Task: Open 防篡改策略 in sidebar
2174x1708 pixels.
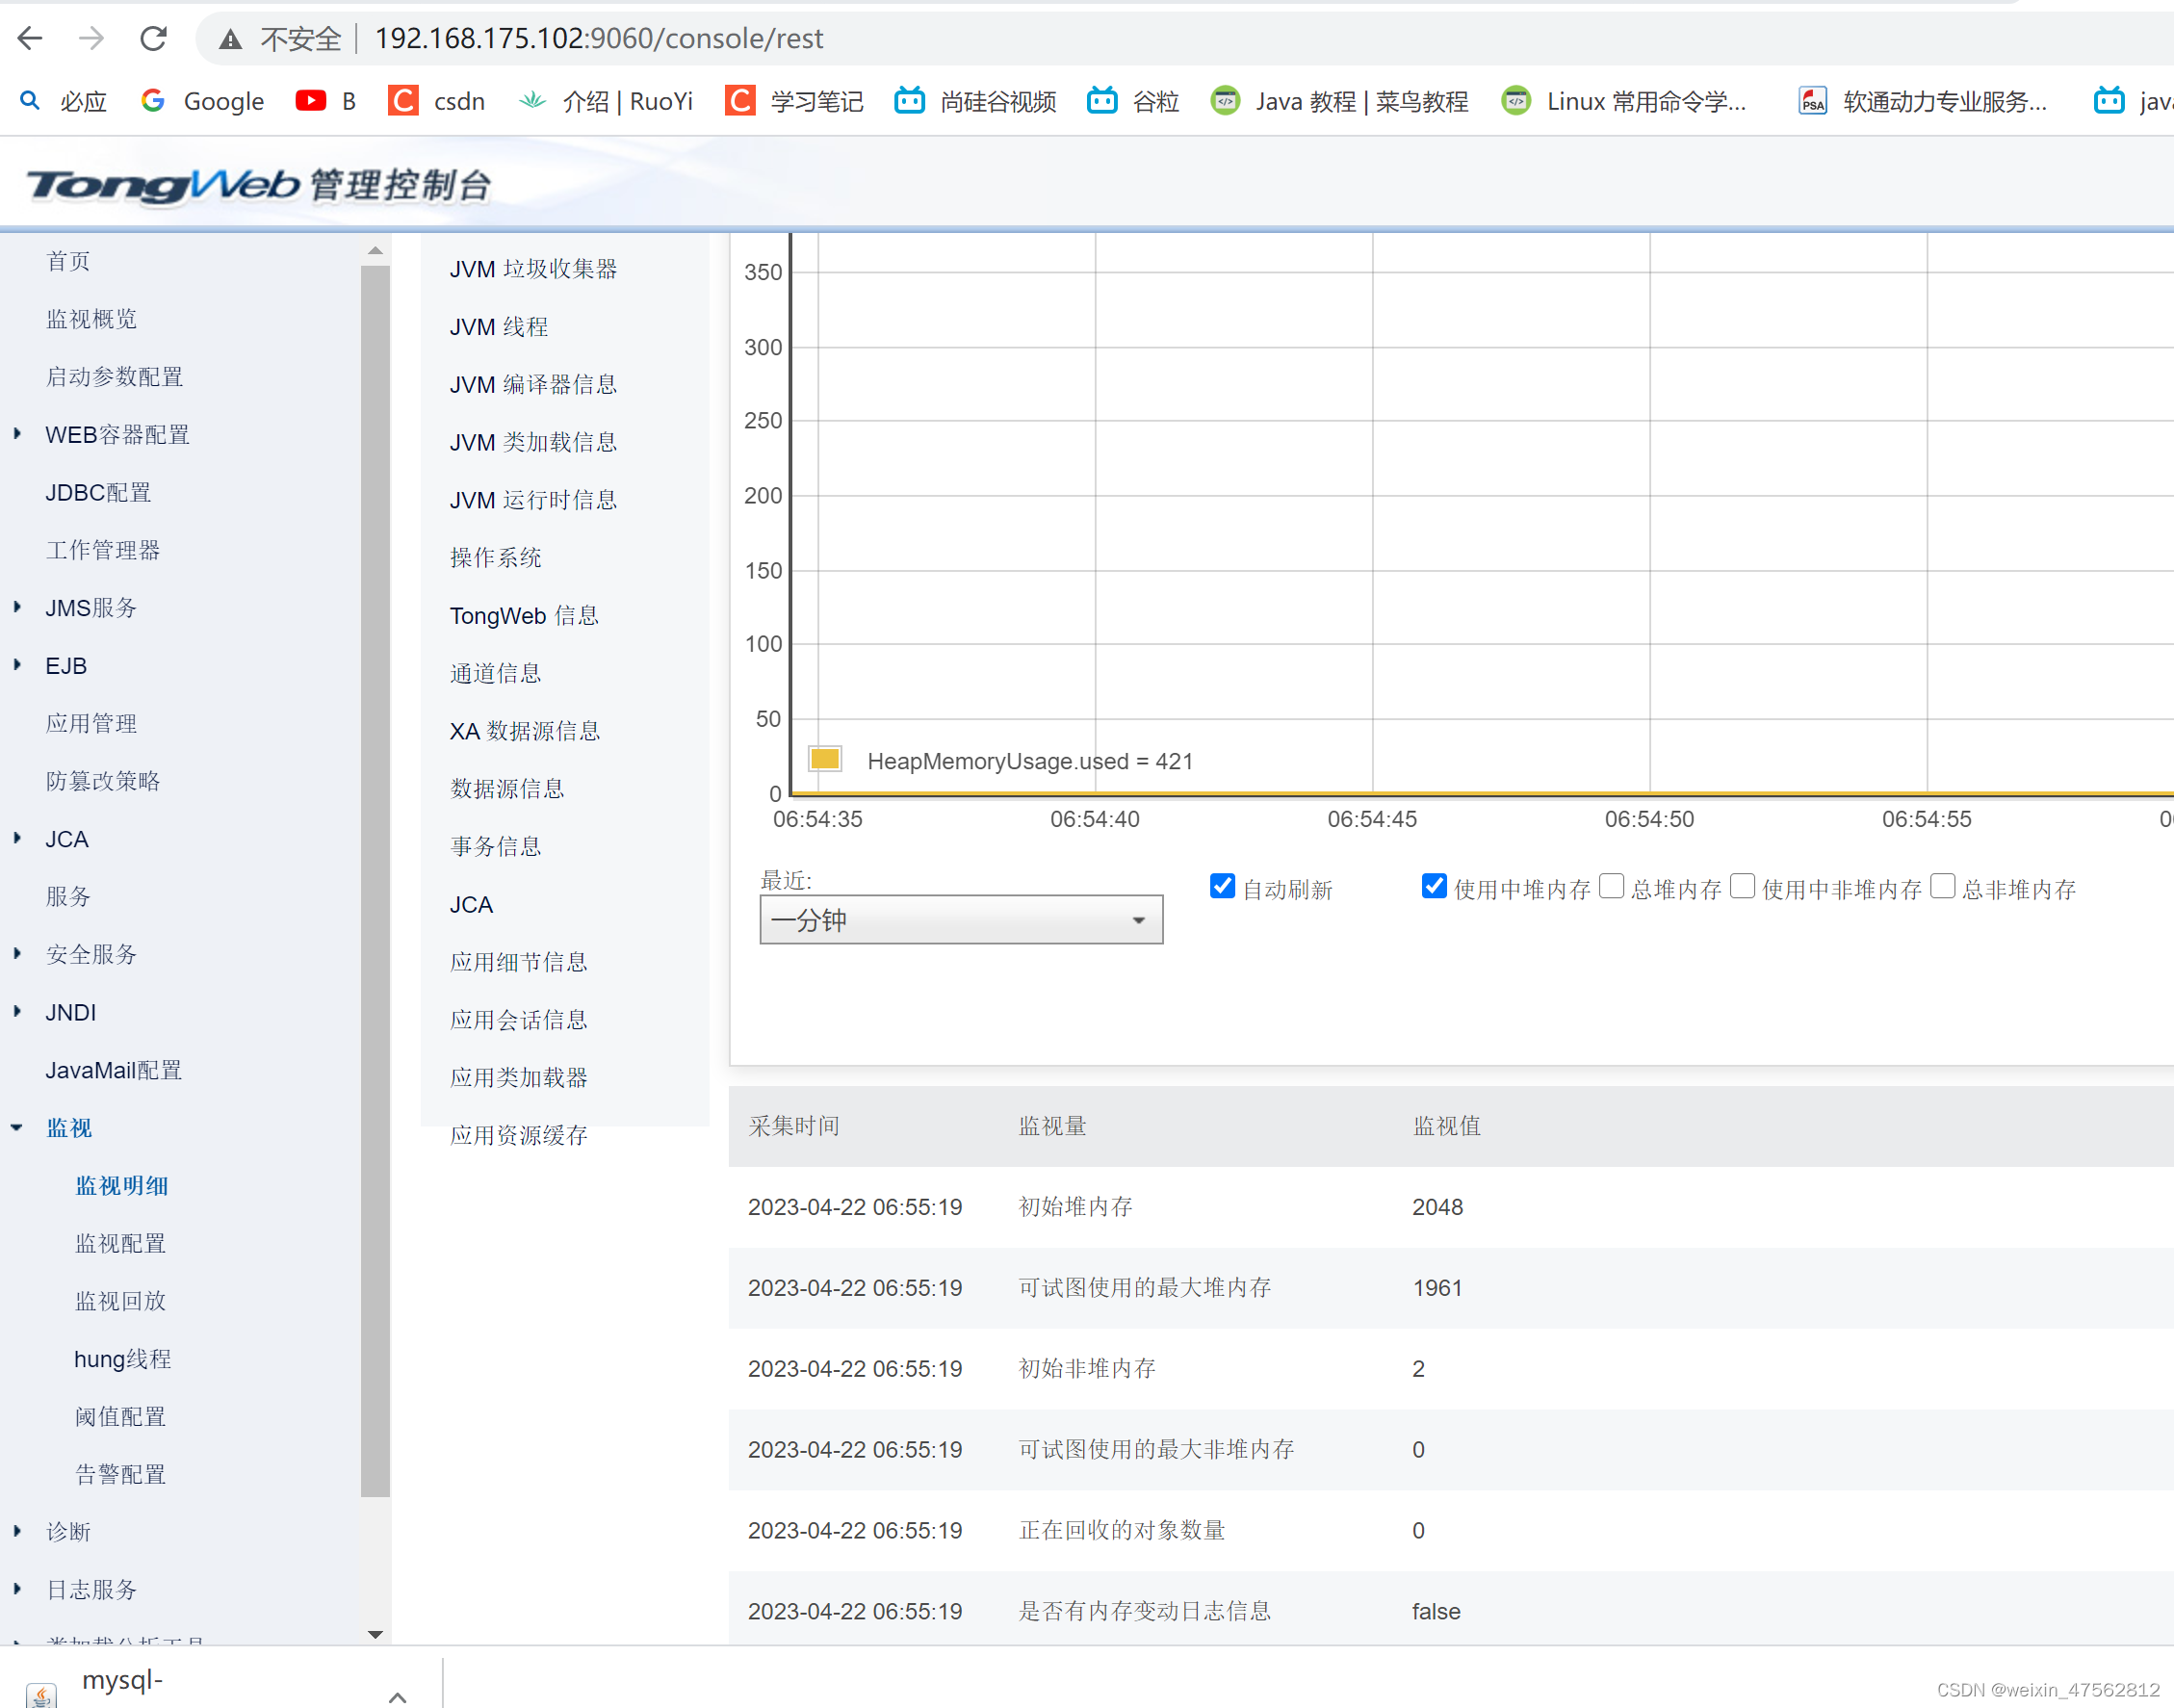Action: [103, 781]
